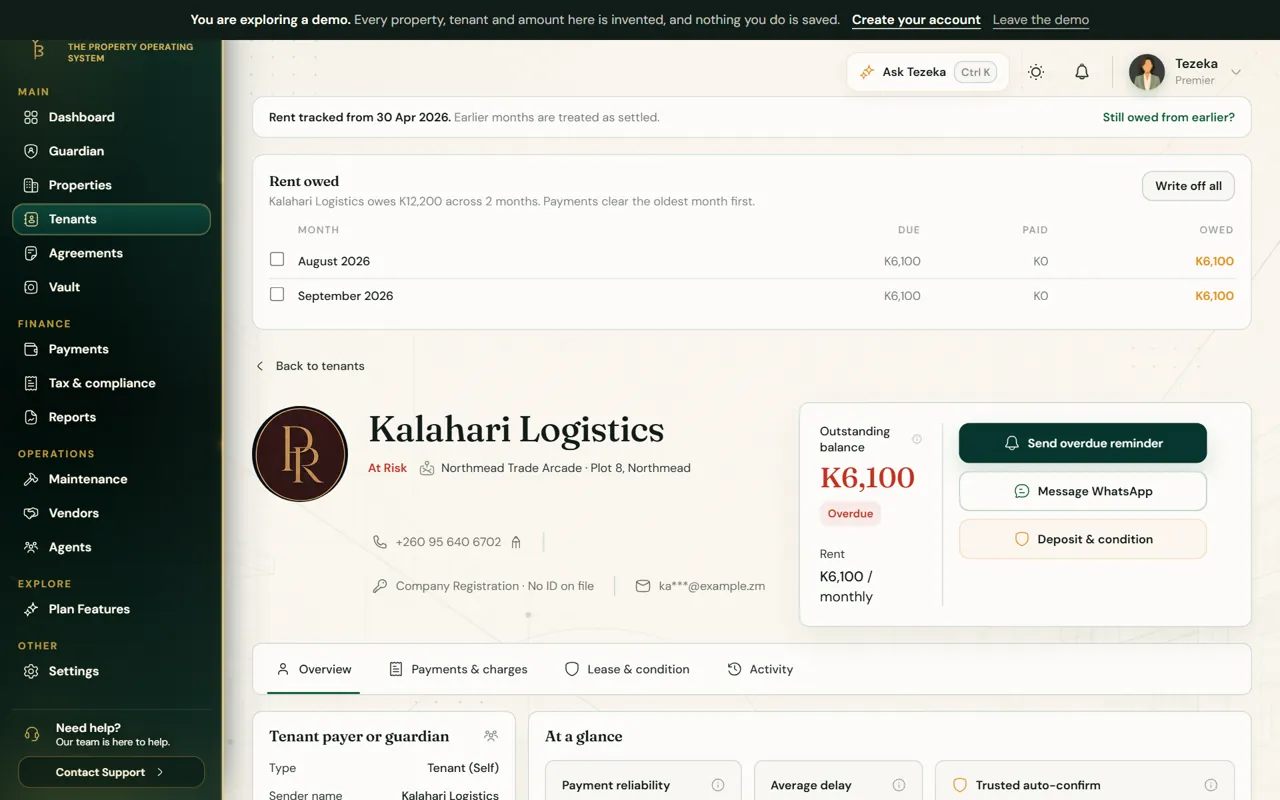Click Message WhatsApp button
This screenshot has width=1280, height=800.
click(x=1083, y=491)
